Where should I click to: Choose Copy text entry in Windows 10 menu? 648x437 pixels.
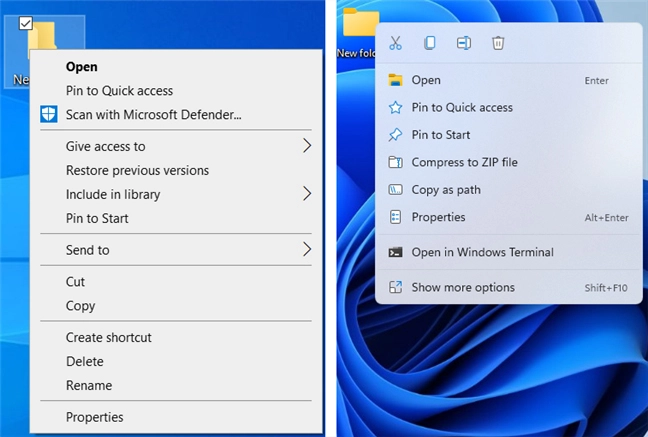click(176, 306)
